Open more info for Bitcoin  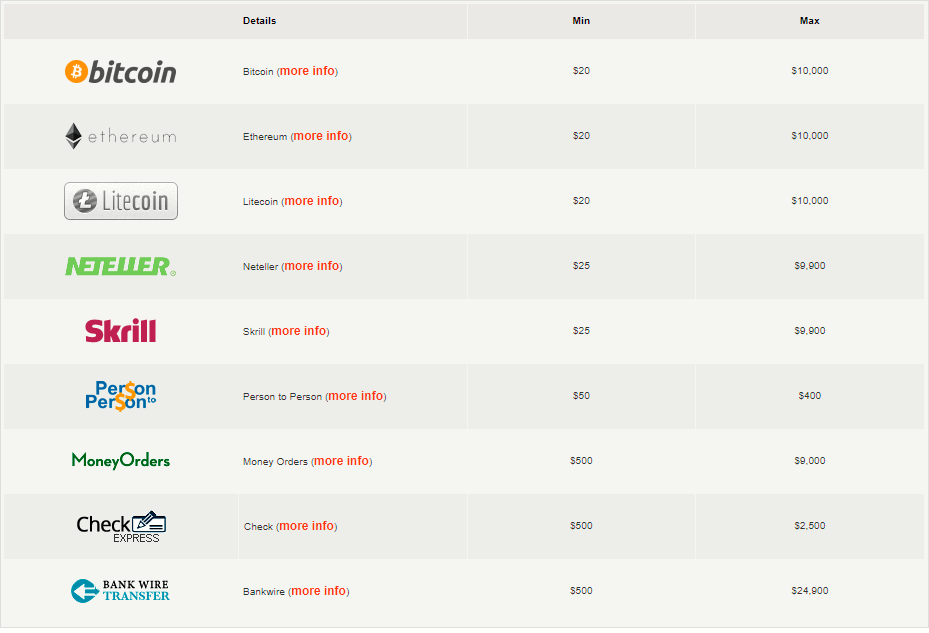pos(307,71)
